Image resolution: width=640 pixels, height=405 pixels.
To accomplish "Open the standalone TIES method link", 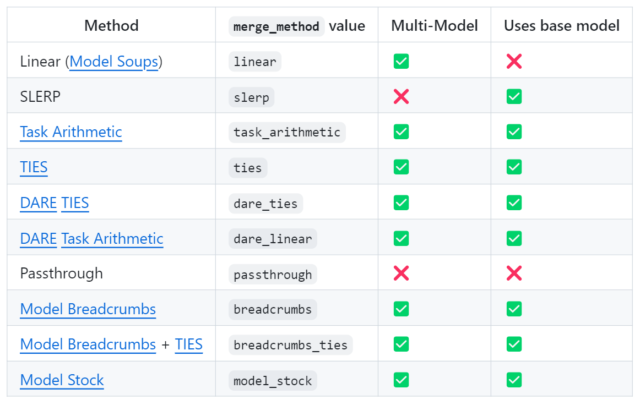I will coord(34,168).
